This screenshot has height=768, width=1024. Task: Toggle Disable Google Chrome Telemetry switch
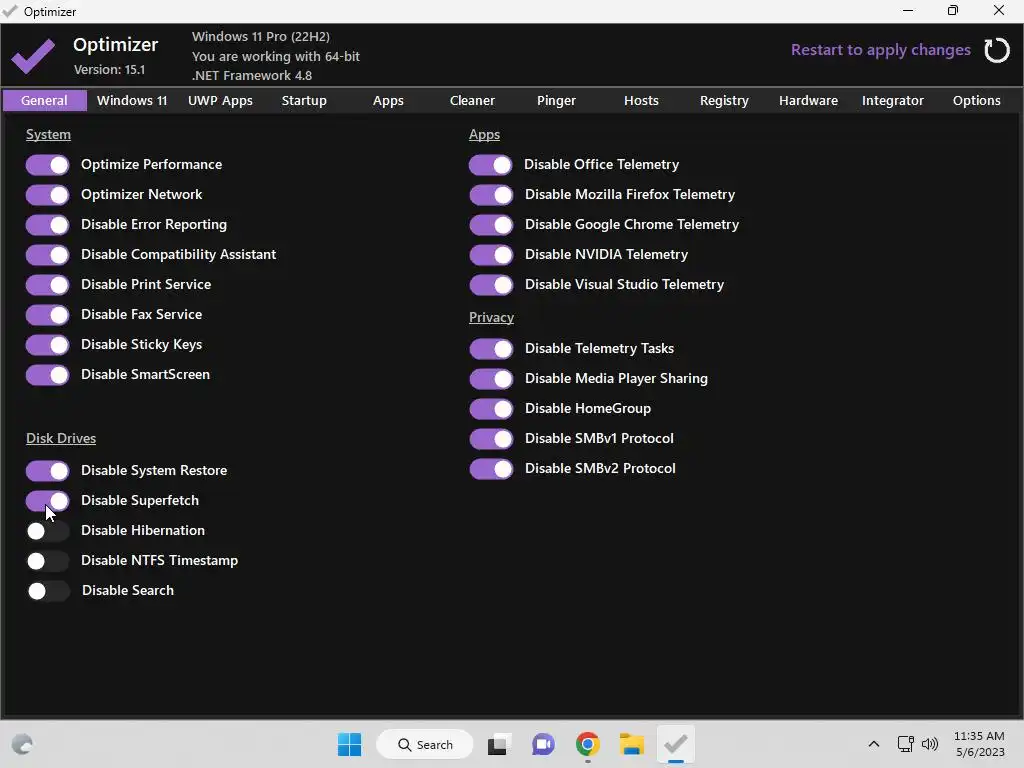[x=491, y=225]
